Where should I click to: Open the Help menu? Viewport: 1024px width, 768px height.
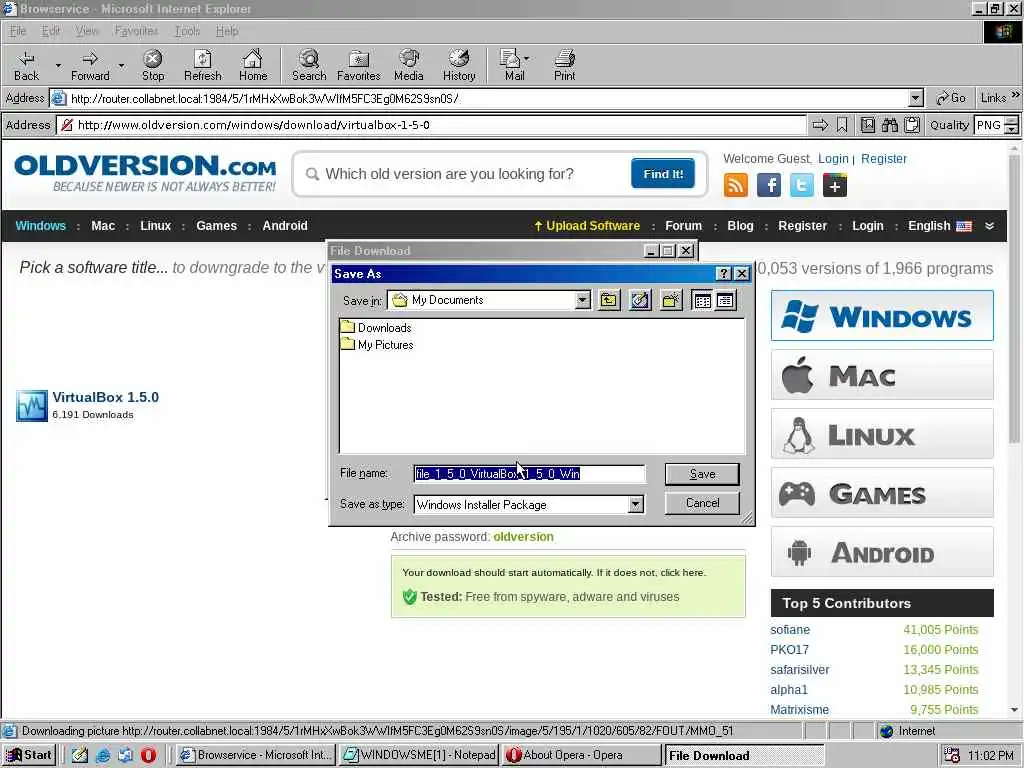tap(227, 31)
